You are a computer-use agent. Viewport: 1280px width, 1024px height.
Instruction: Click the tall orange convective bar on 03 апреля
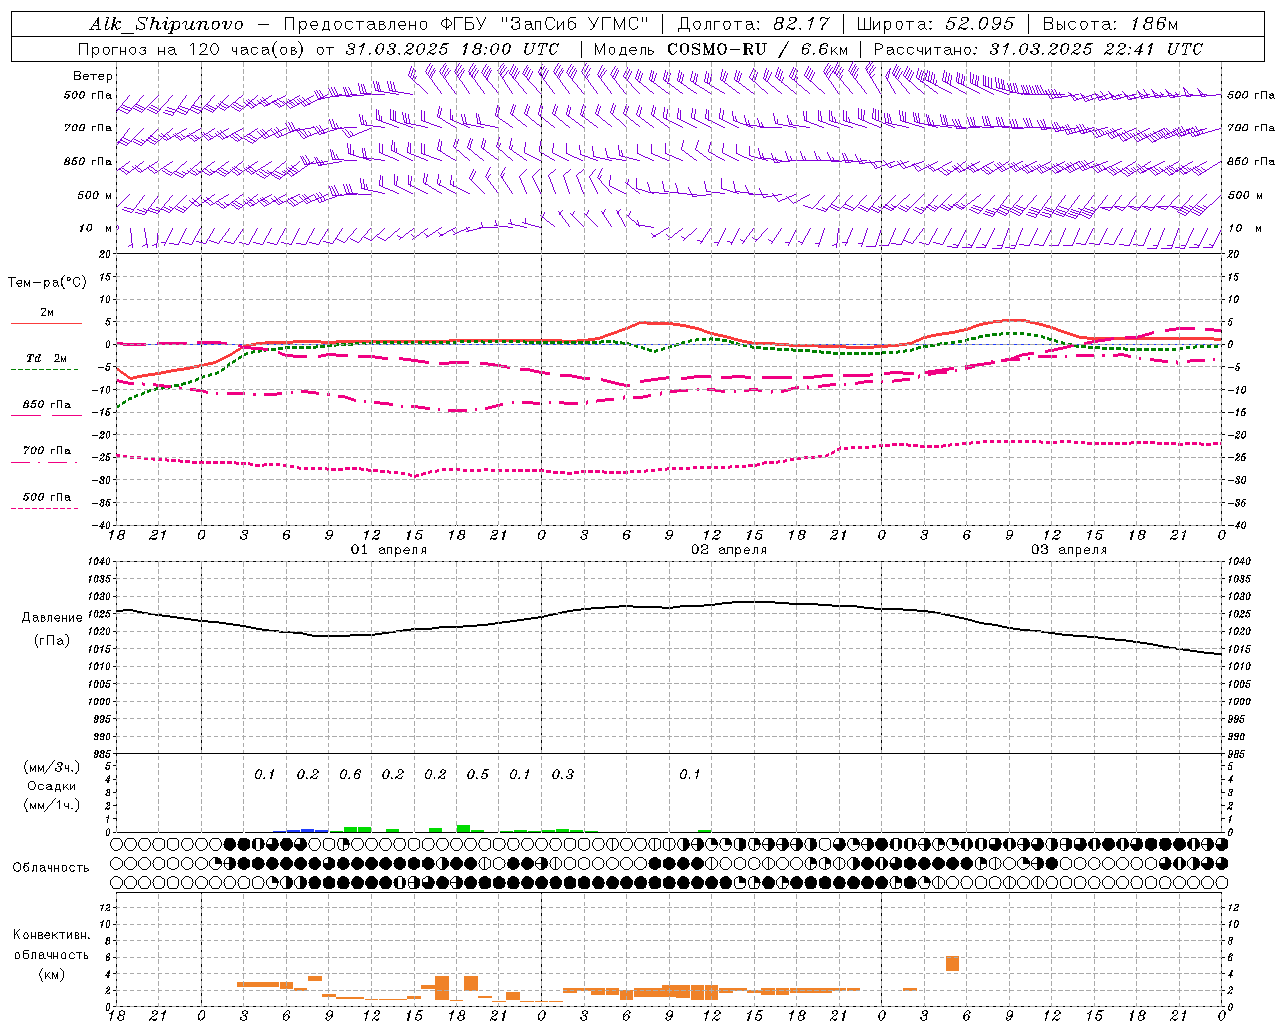point(952,964)
